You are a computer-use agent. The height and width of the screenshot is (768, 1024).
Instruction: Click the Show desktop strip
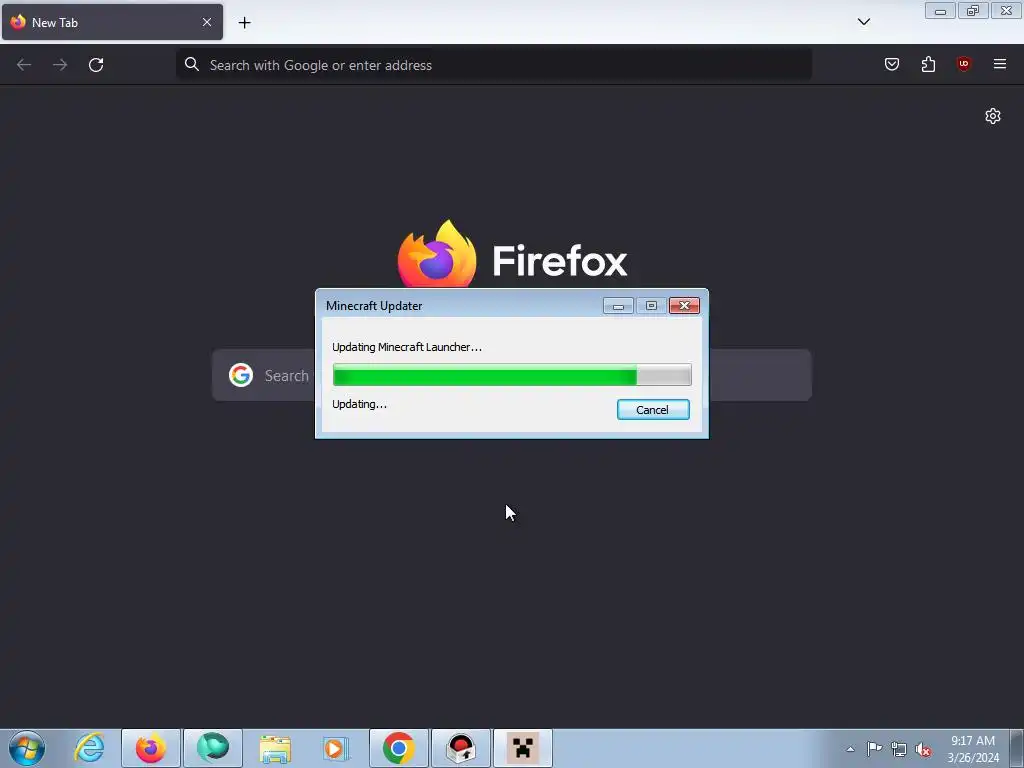tap(1017, 748)
